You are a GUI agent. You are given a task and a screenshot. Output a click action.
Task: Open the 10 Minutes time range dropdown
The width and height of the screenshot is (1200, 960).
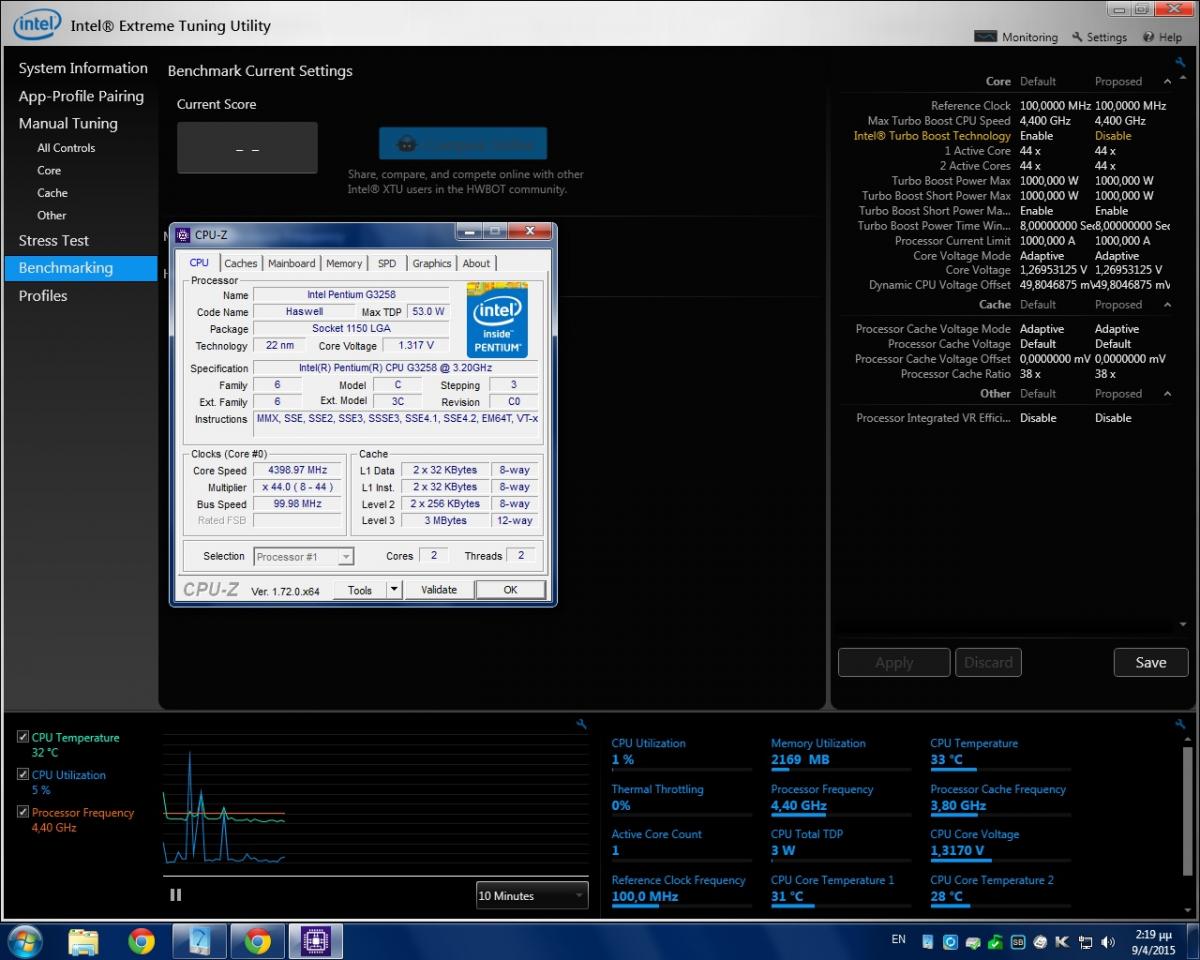pyautogui.click(x=532, y=895)
